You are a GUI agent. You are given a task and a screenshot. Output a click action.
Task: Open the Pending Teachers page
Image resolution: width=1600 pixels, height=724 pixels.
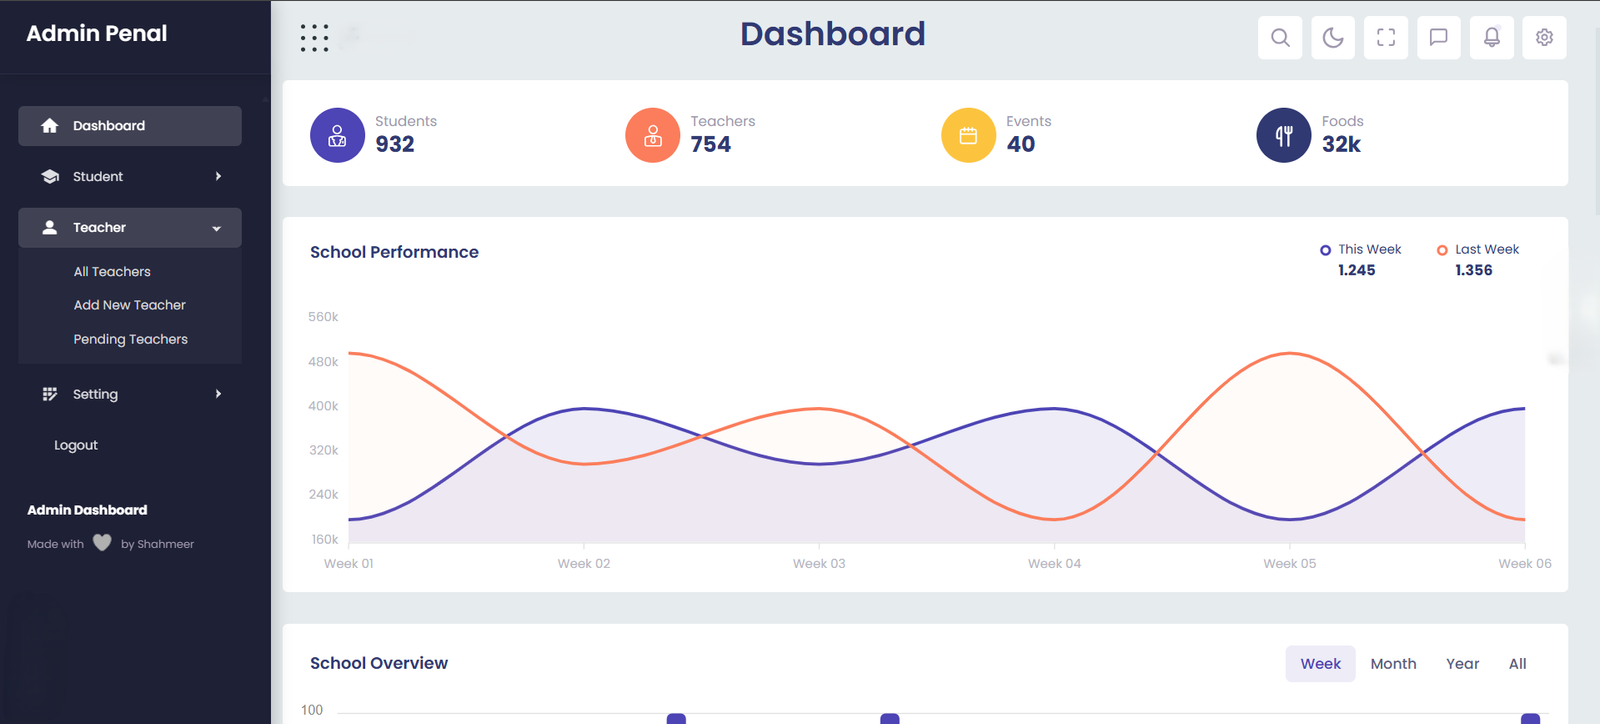[130, 338]
